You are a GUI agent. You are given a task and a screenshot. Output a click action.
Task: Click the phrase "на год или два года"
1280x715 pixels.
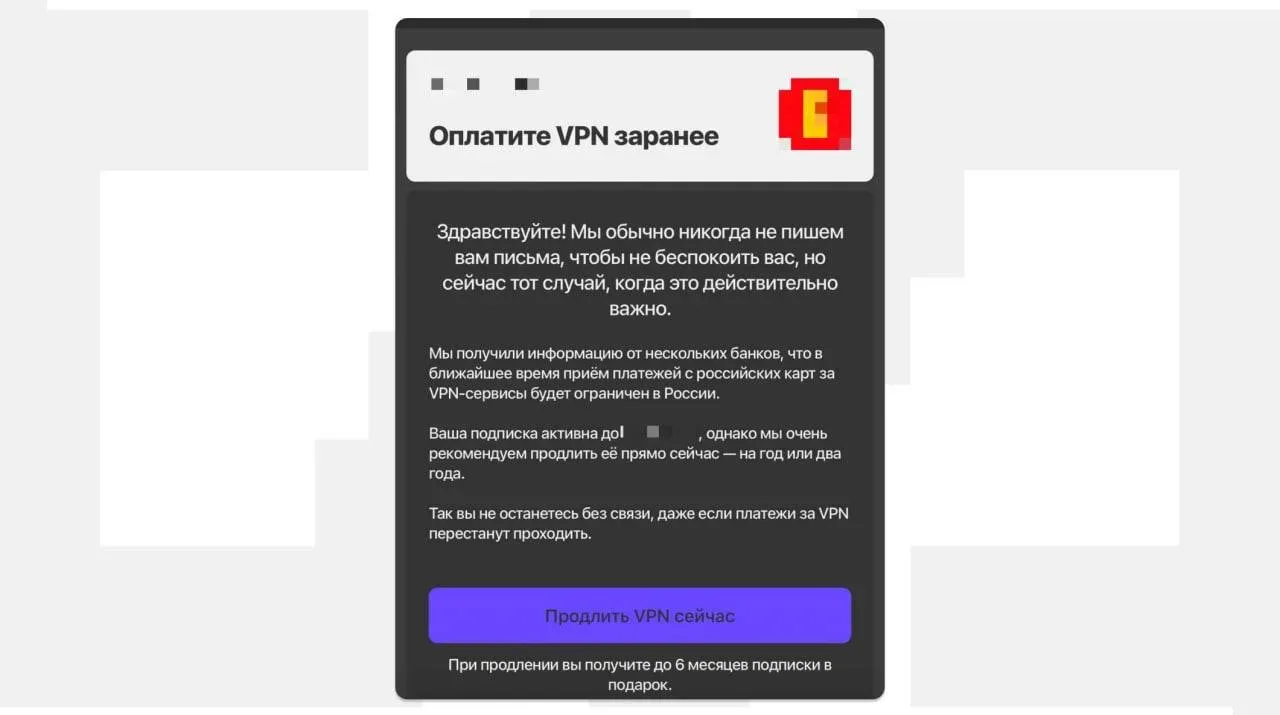tap(634, 464)
